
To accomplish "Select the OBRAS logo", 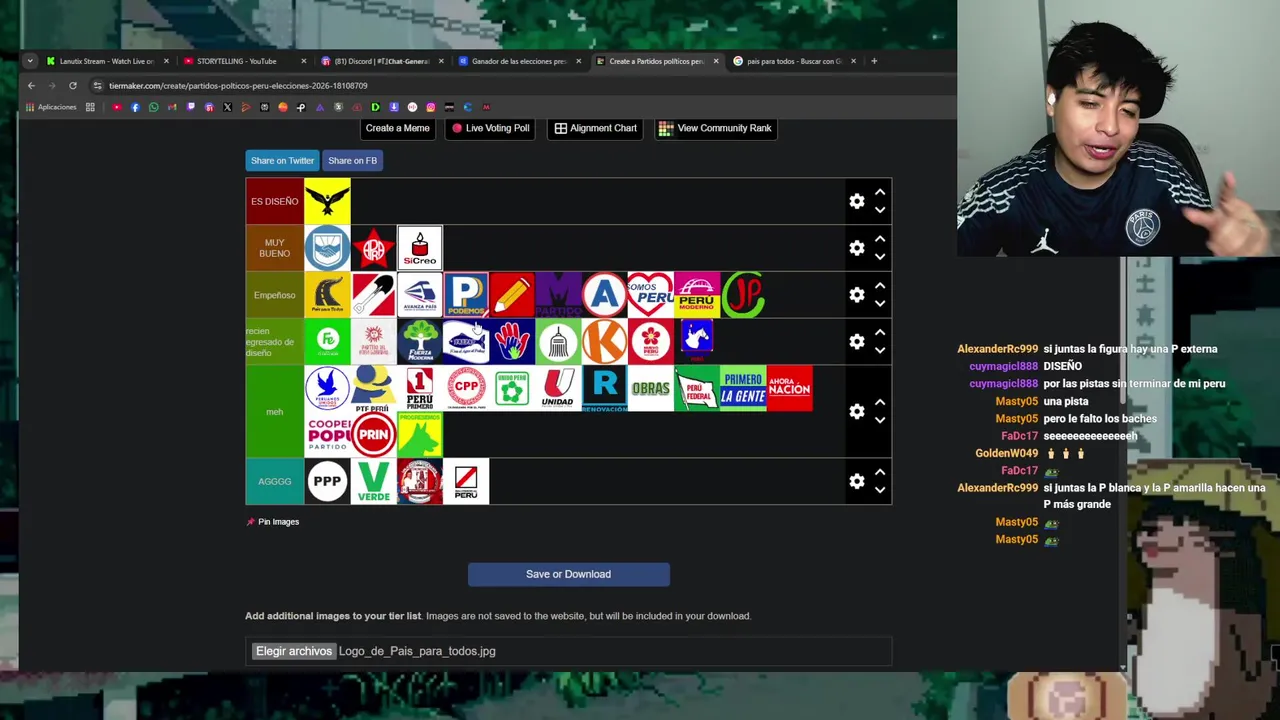I will [650, 388].
